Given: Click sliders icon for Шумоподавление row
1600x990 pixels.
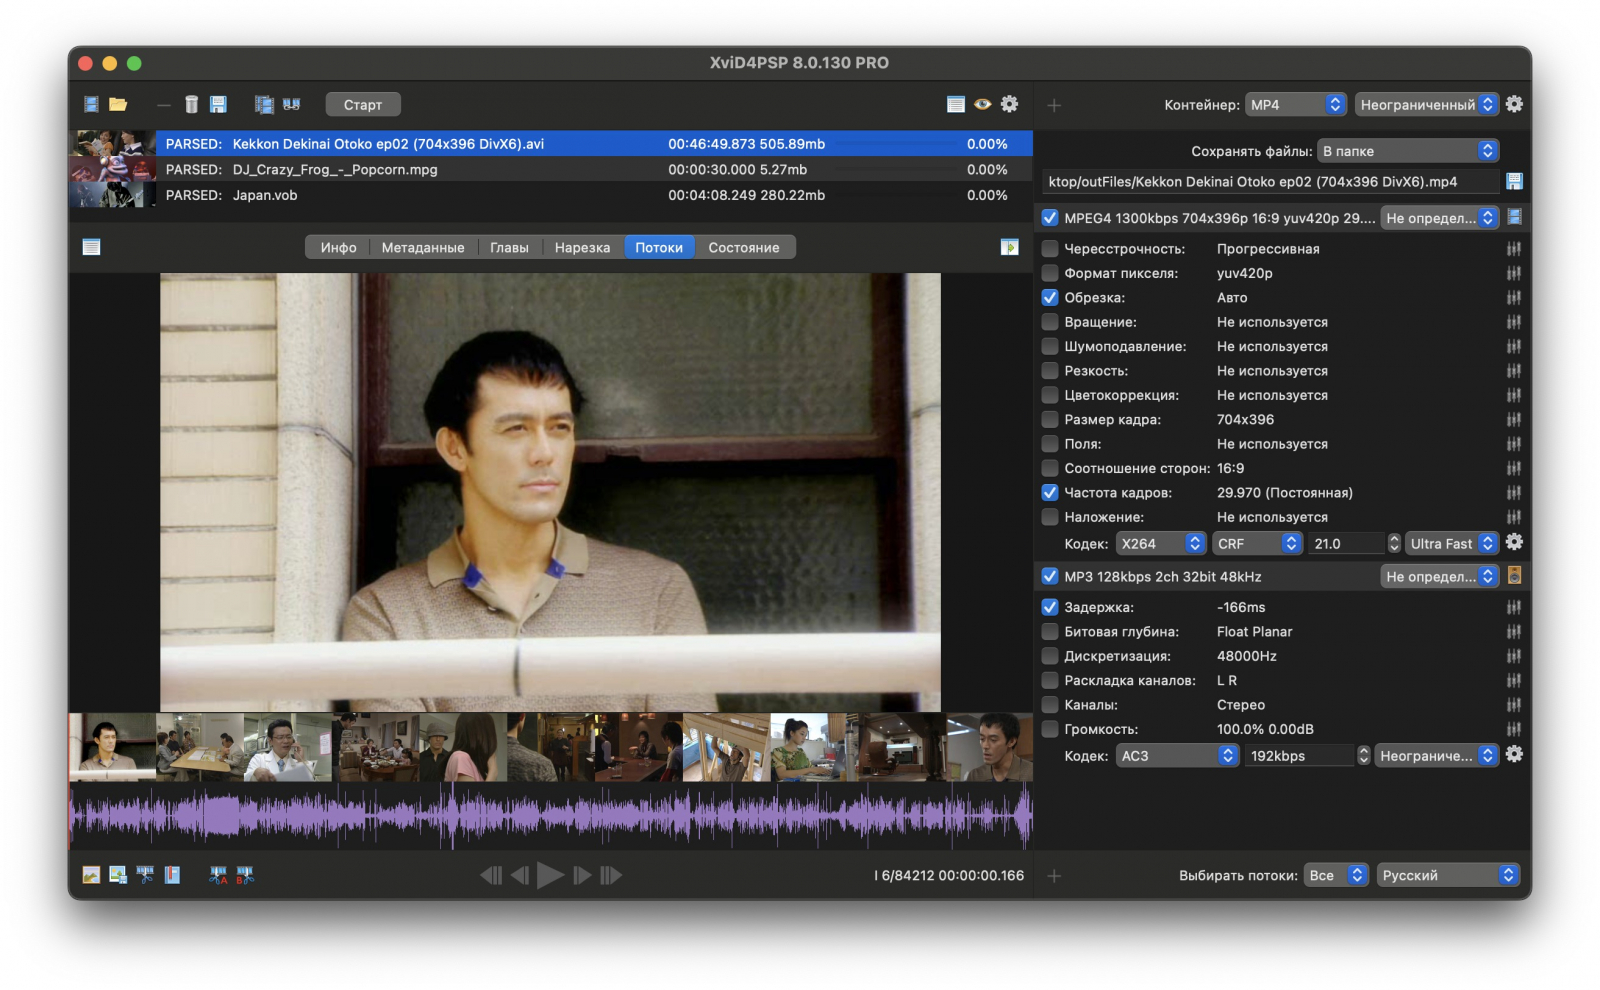Looking at the screenshot, I should tap(1514, 346).
